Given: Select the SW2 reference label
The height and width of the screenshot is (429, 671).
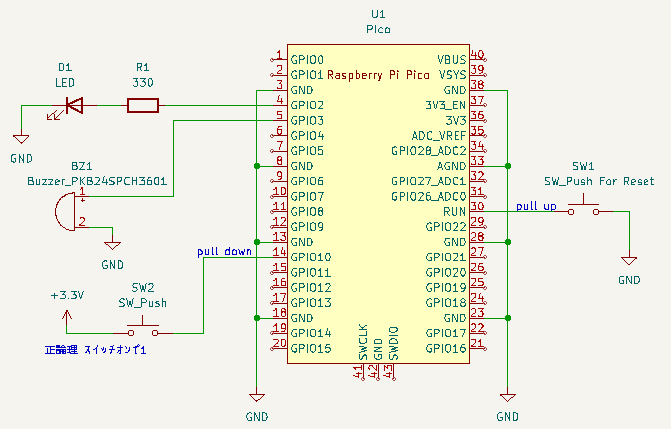Looking at the screenshot, I should [143, 288].
